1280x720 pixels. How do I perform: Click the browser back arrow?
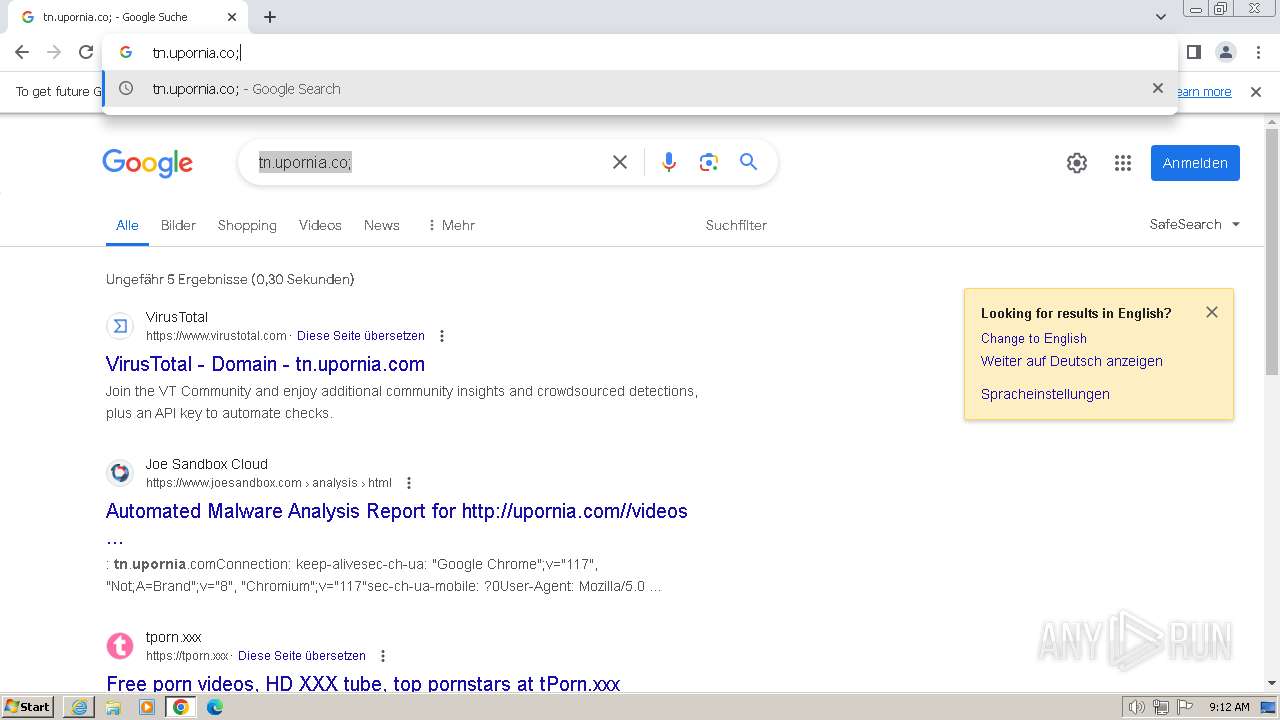coord(22,52)
